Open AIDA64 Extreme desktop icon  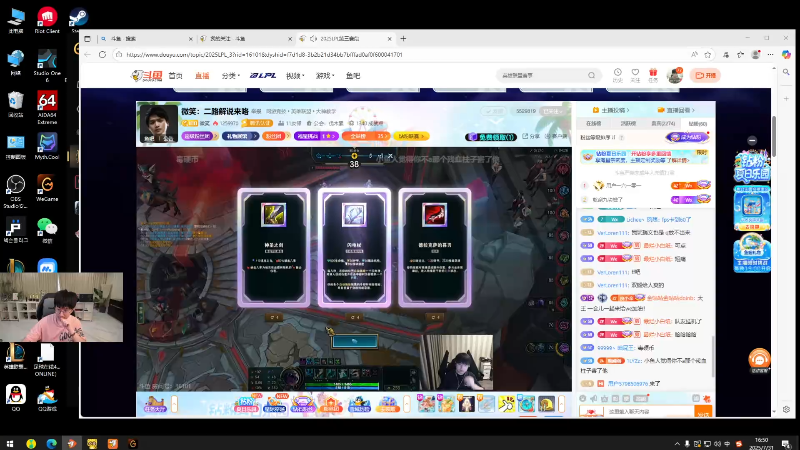pyautogui.click(x=47, y=108)
